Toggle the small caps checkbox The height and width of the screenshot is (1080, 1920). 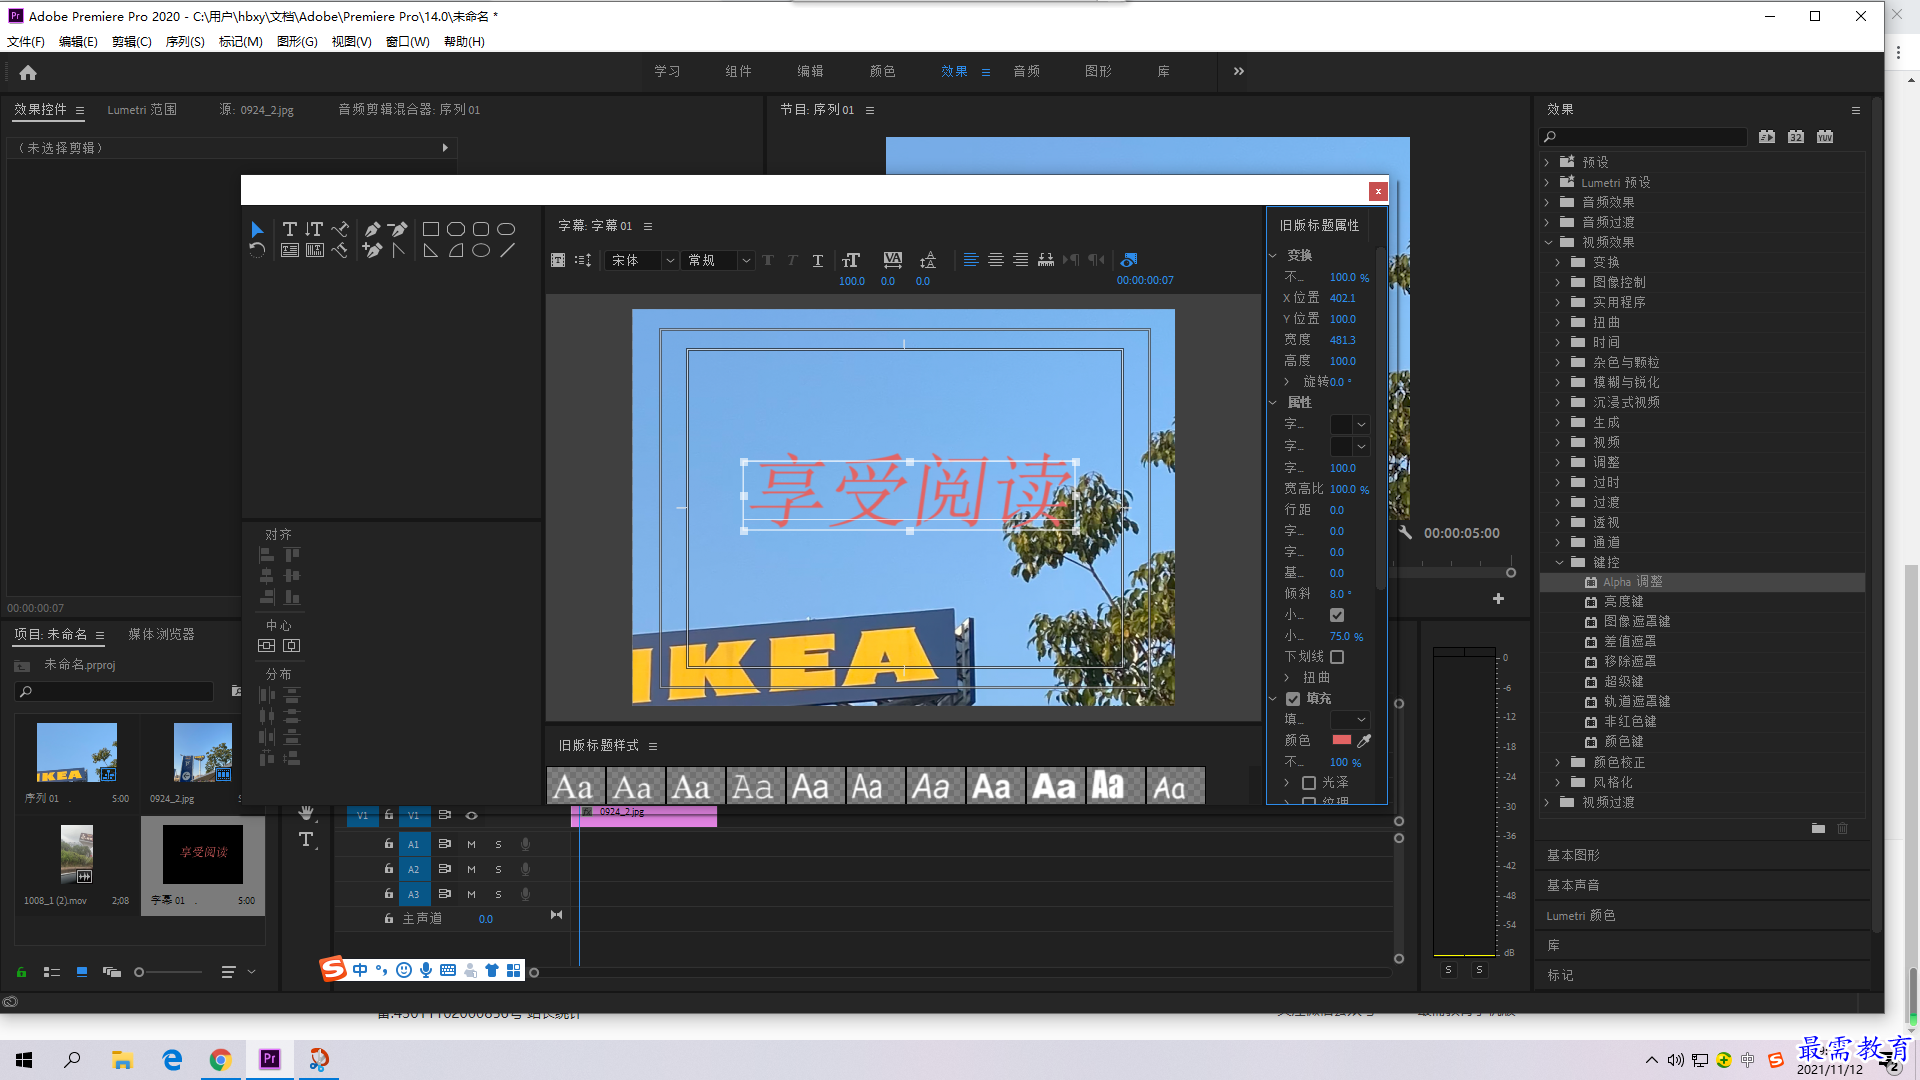coord(1337,615)
